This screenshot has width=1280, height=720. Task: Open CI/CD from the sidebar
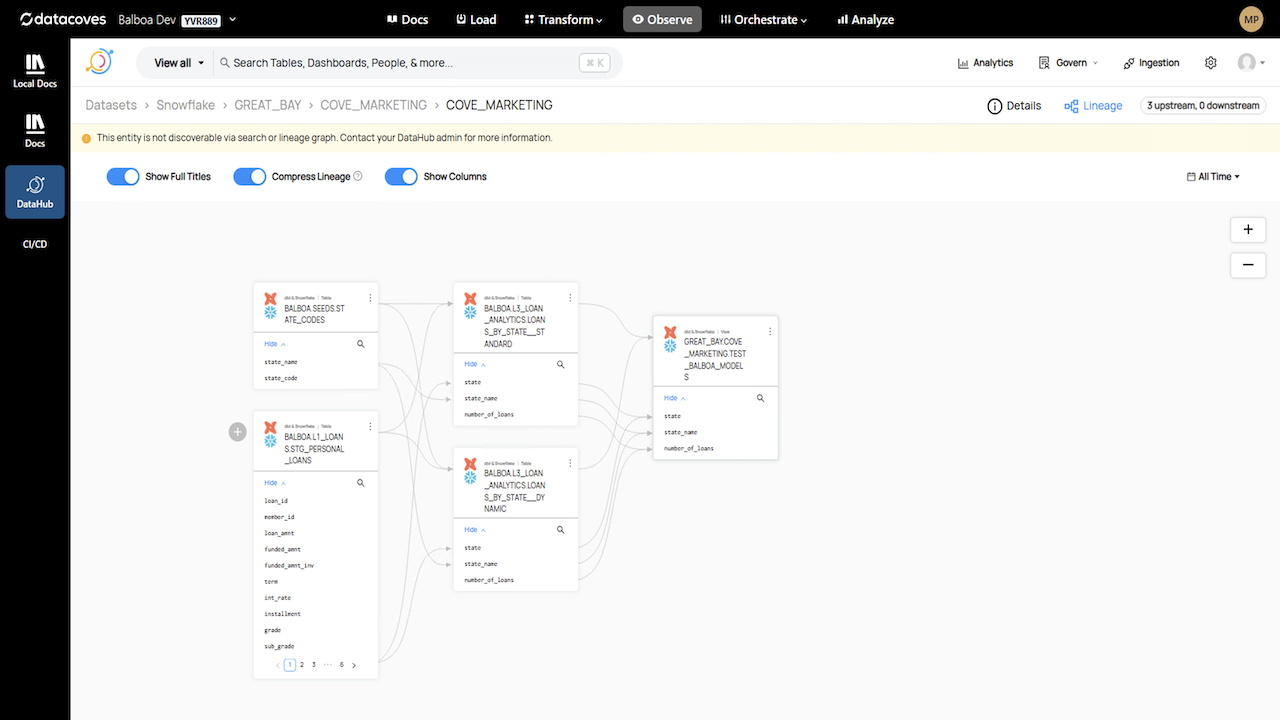coord(35,244)
